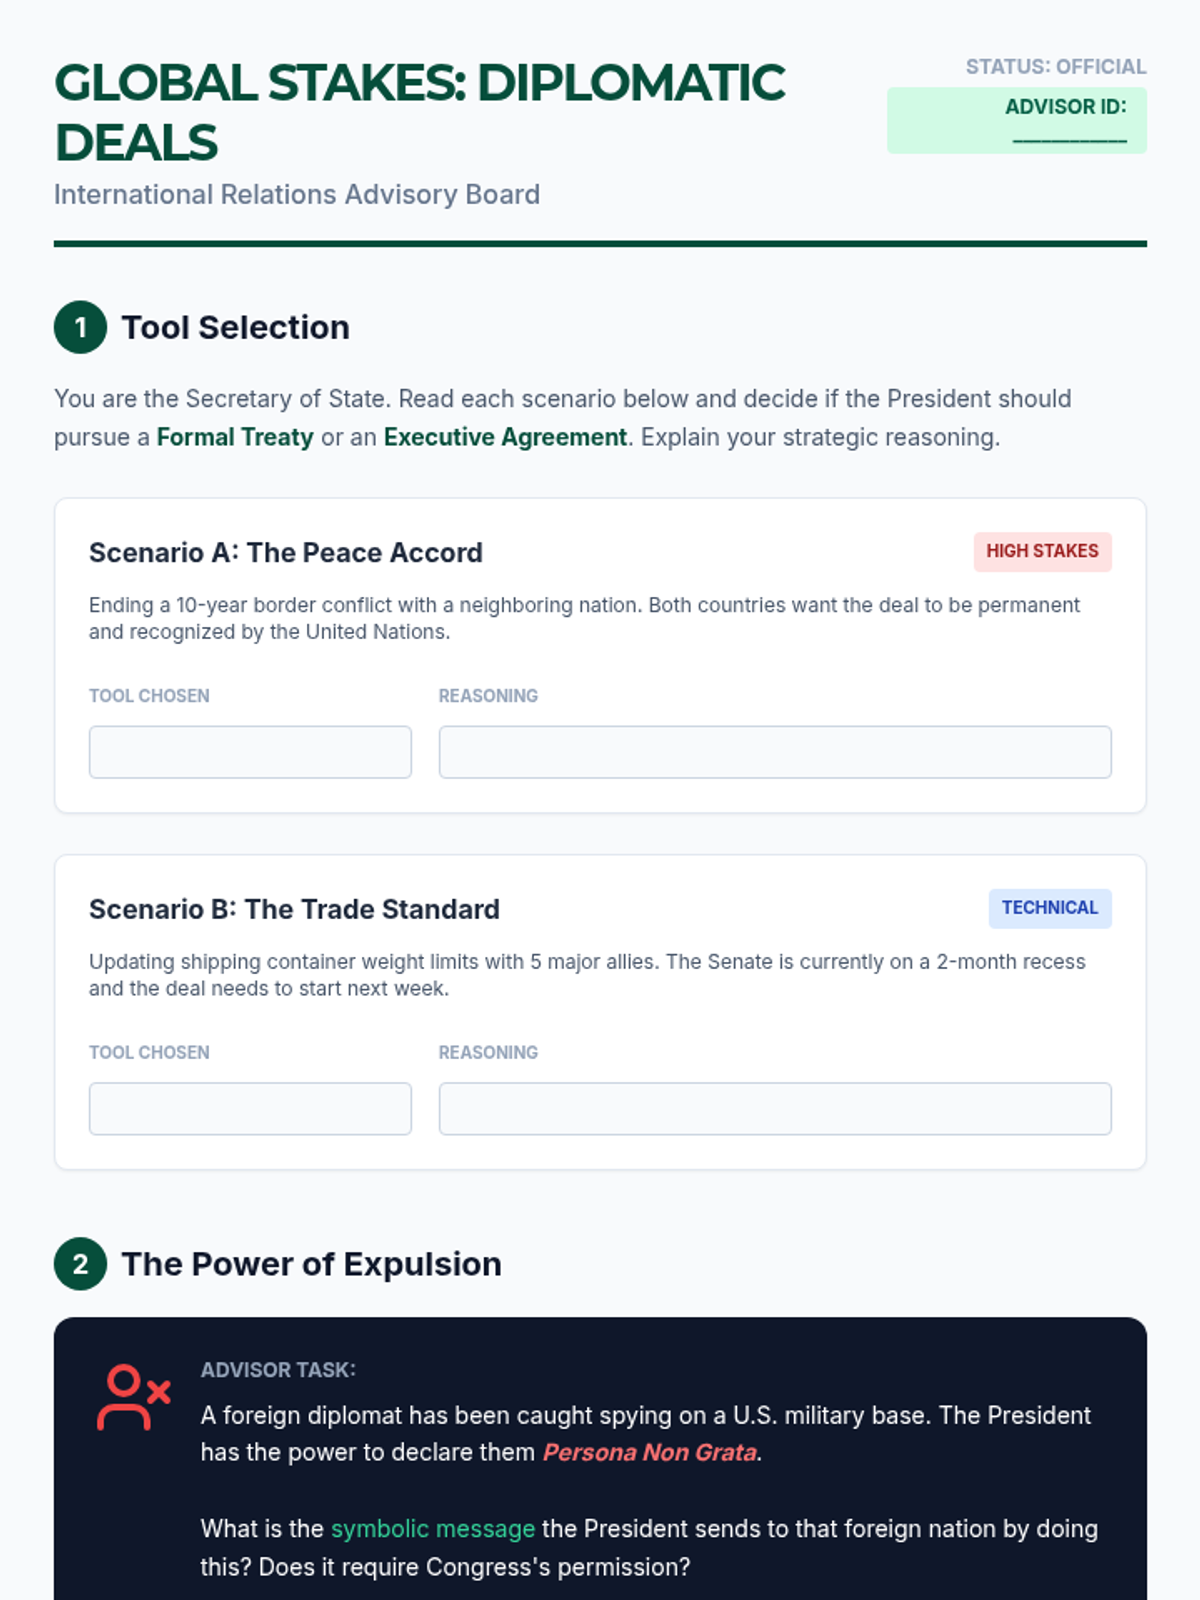Click the Formal Treaty bold term
This screenshot has width=1200, height=1600.
click(235, 437)
